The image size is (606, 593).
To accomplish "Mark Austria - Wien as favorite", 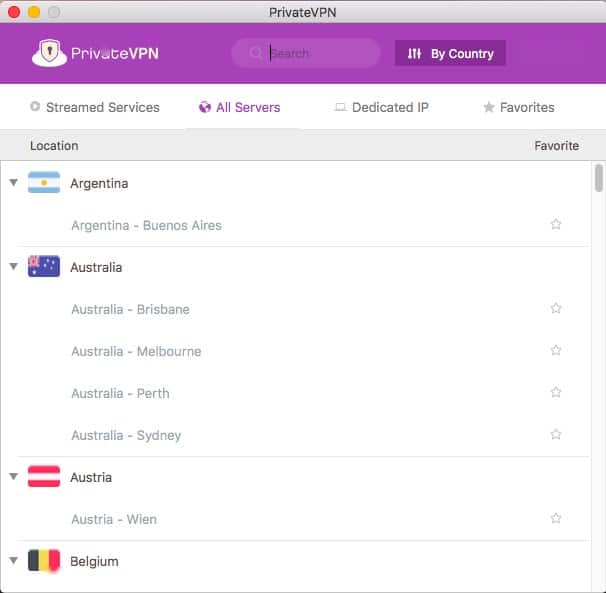I will 556,519.
